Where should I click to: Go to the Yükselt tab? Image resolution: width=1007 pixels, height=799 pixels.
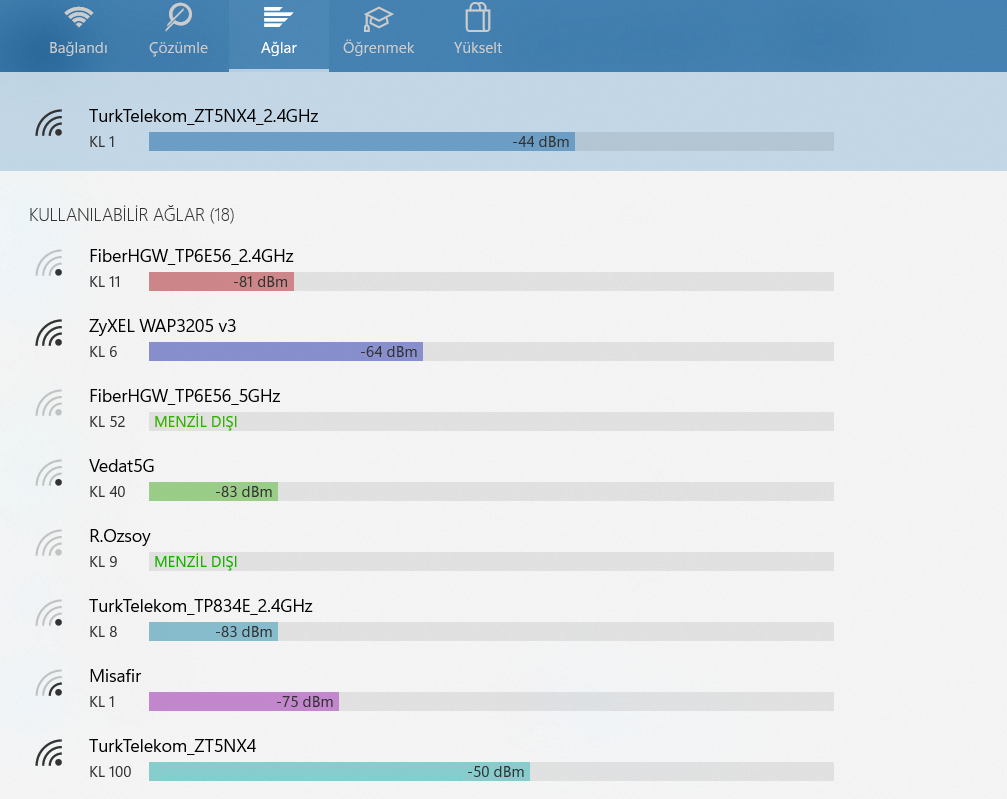pos(478,32)
